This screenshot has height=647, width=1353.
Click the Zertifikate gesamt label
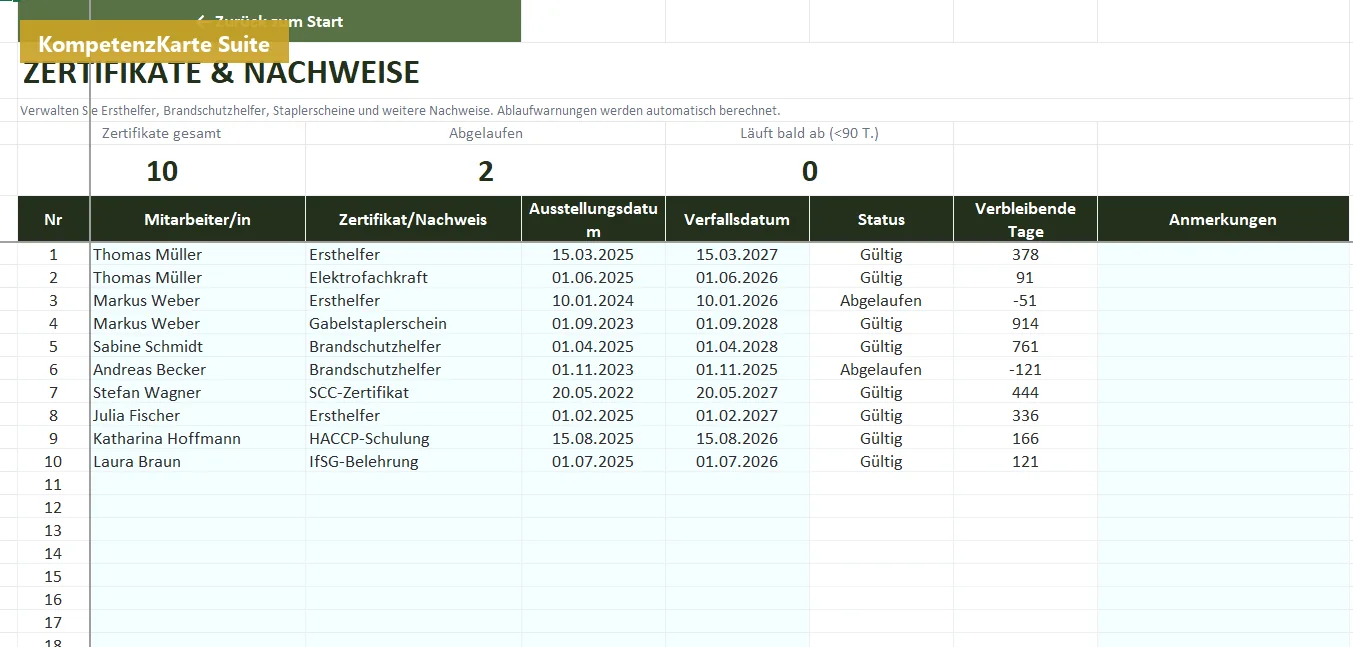[x=162, y=133]
